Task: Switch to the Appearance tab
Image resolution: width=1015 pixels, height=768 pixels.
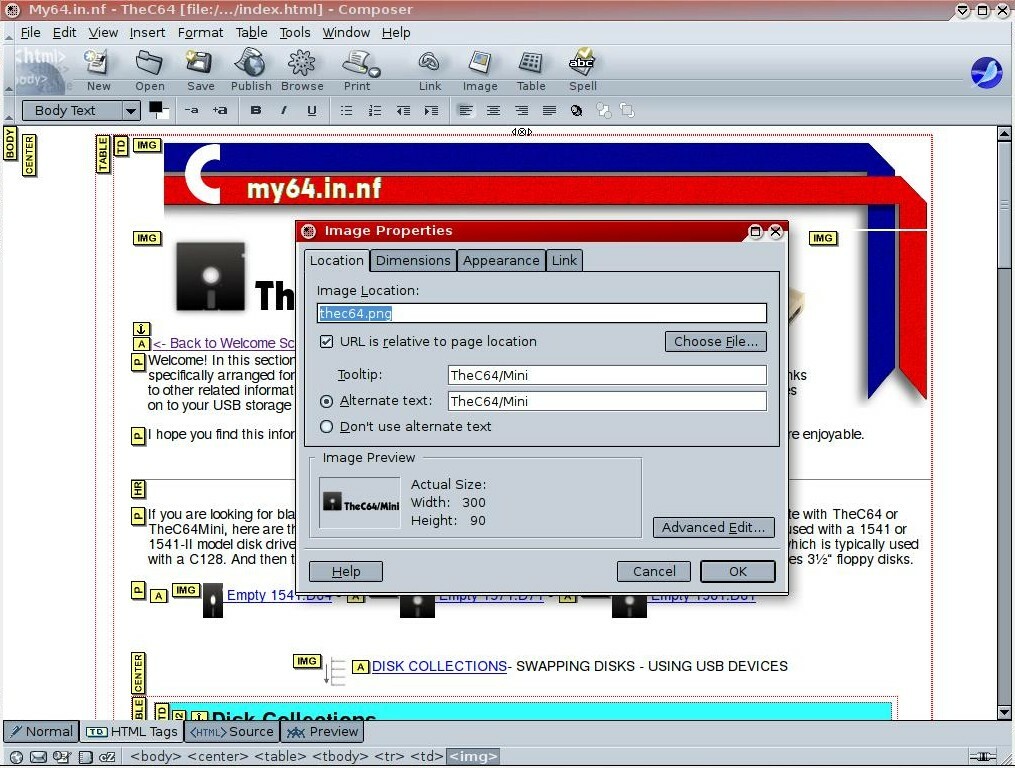Action: [x=500, y=260]
